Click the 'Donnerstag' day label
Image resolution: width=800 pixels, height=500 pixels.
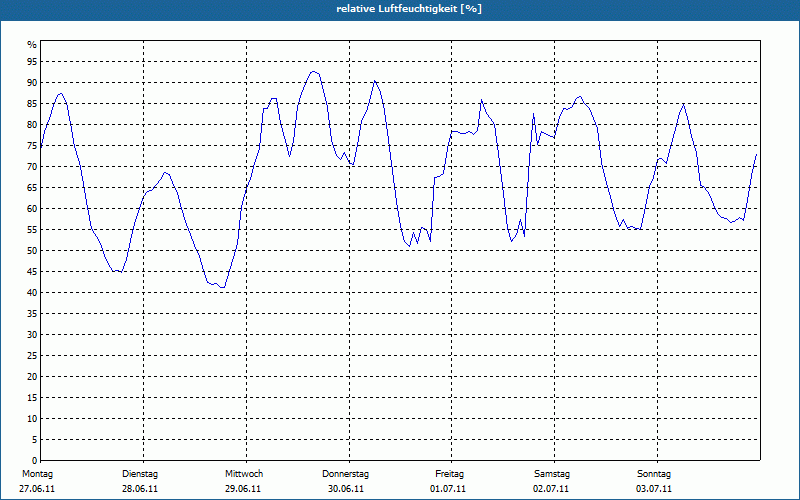point(345,474)
